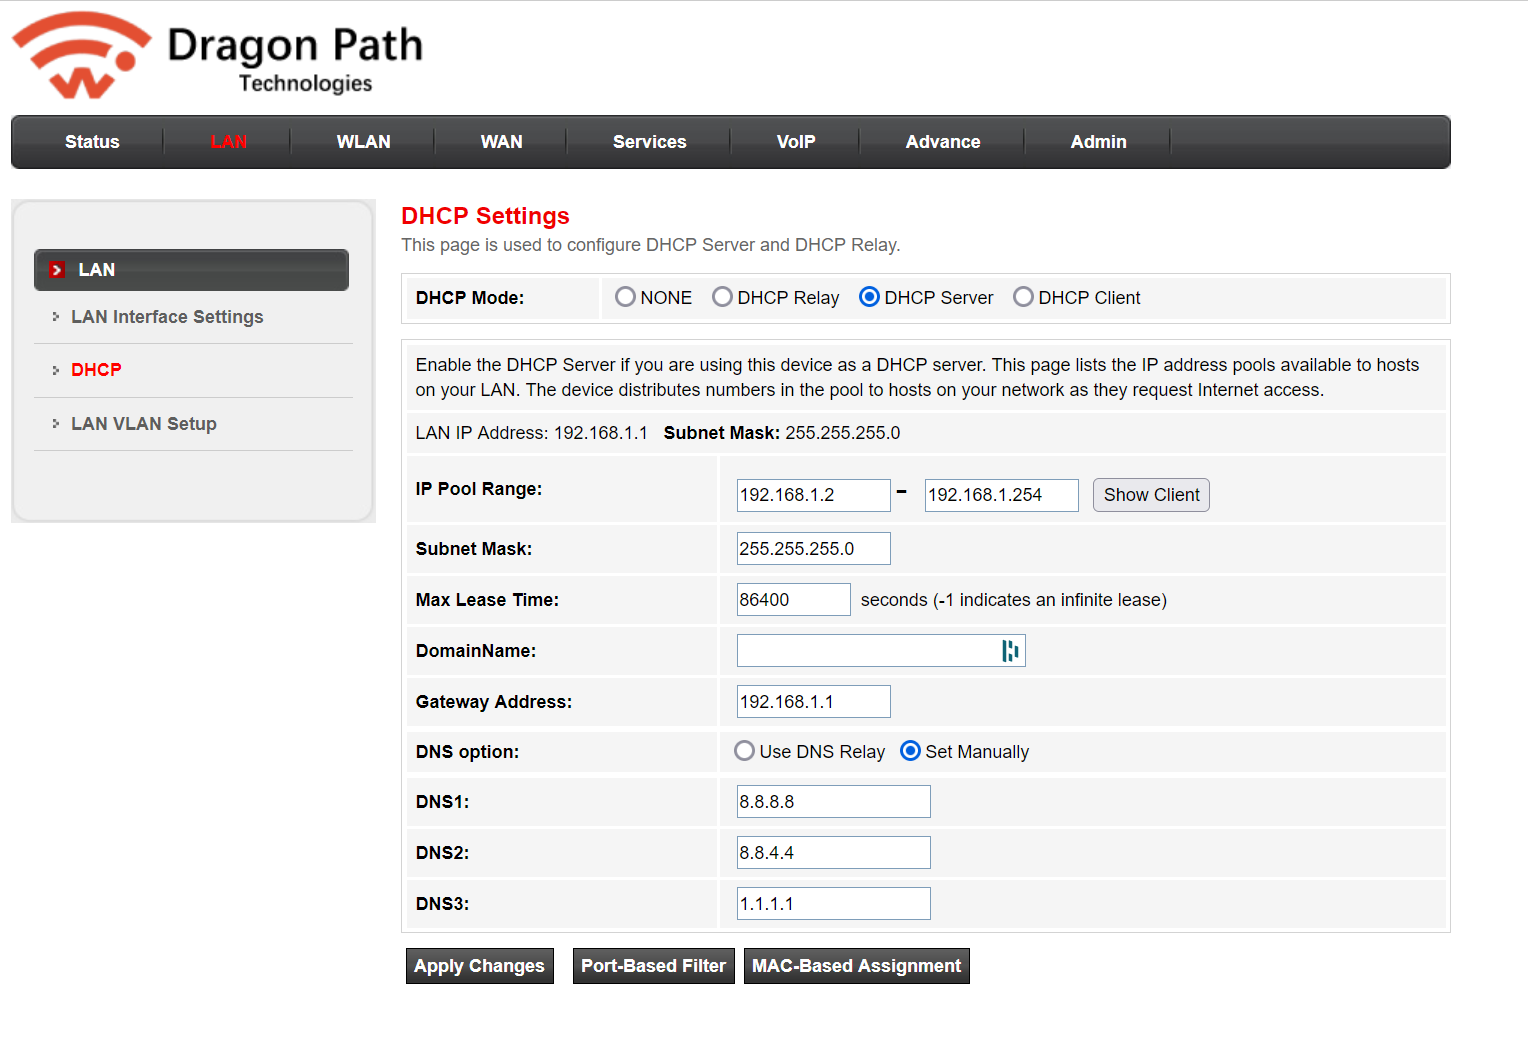Click the red arrow icon beside LAN header
The image size is (1528, 1052).
tap(57, 270)
